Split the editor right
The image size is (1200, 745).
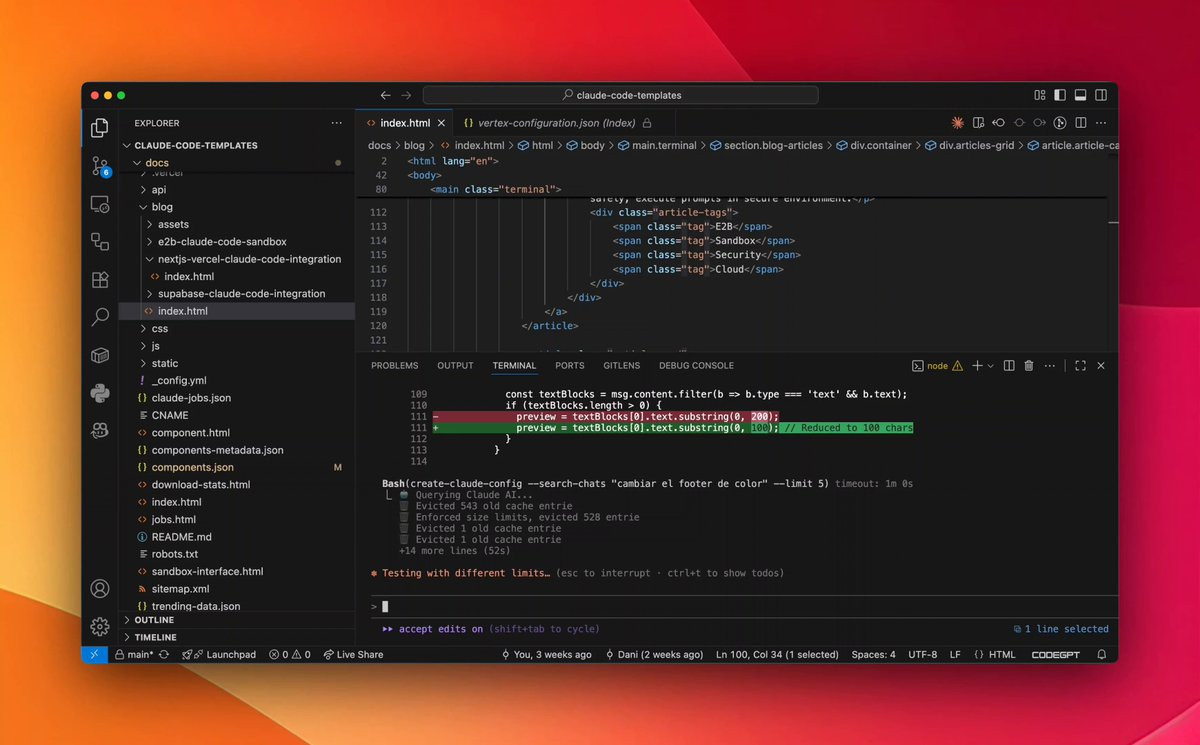point(1081,123)
